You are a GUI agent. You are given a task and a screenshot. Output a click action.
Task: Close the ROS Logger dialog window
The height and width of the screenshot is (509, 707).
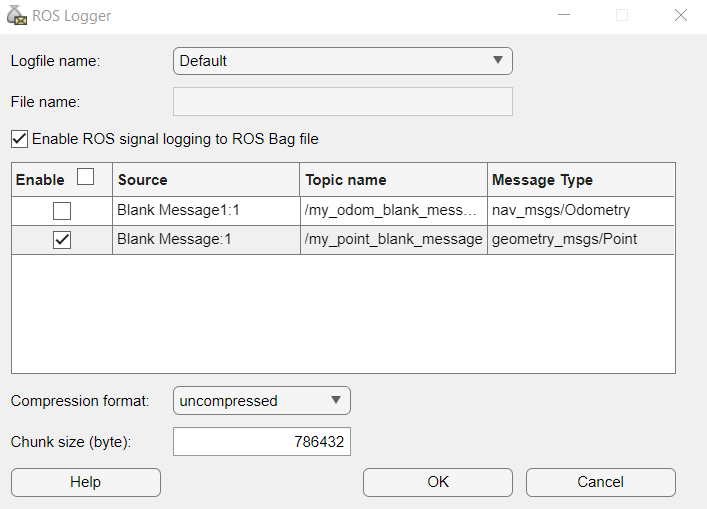point(680,15)
